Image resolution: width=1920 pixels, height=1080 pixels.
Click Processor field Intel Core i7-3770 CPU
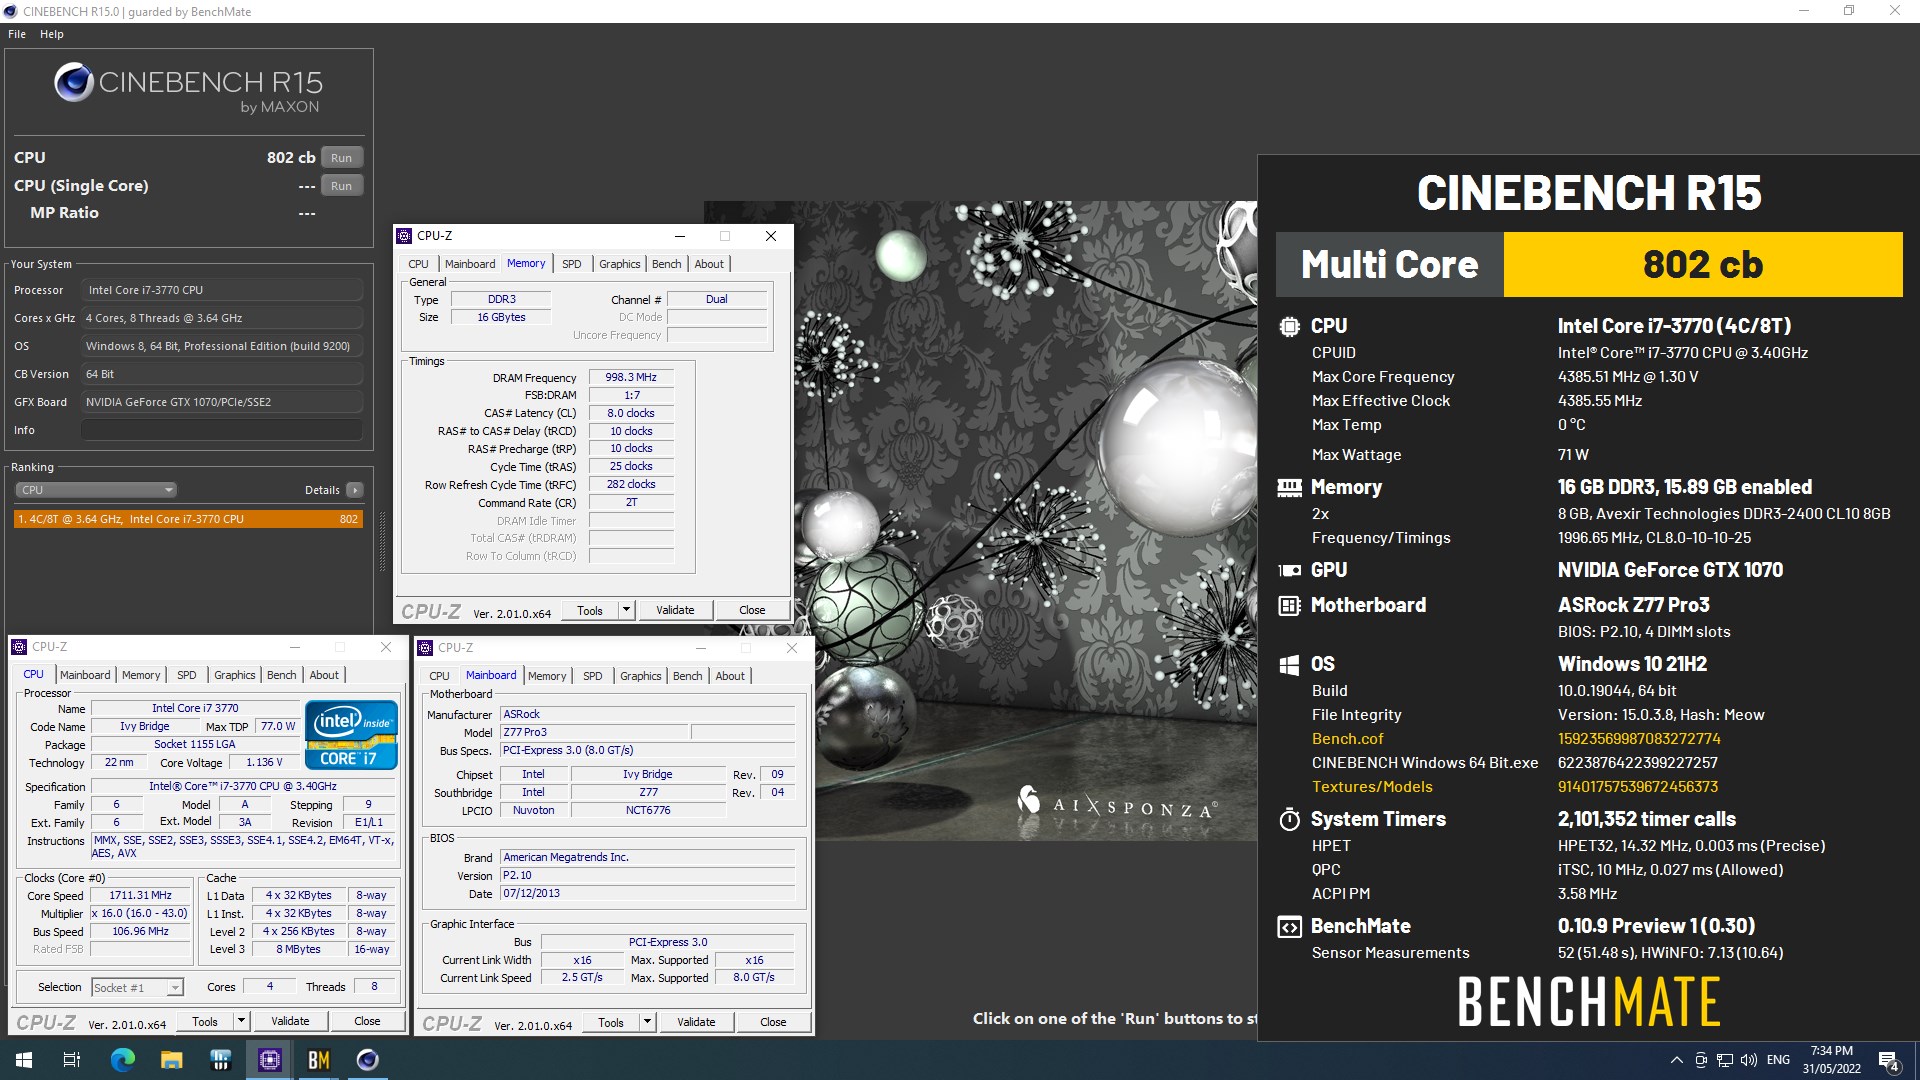click(222, 290)
